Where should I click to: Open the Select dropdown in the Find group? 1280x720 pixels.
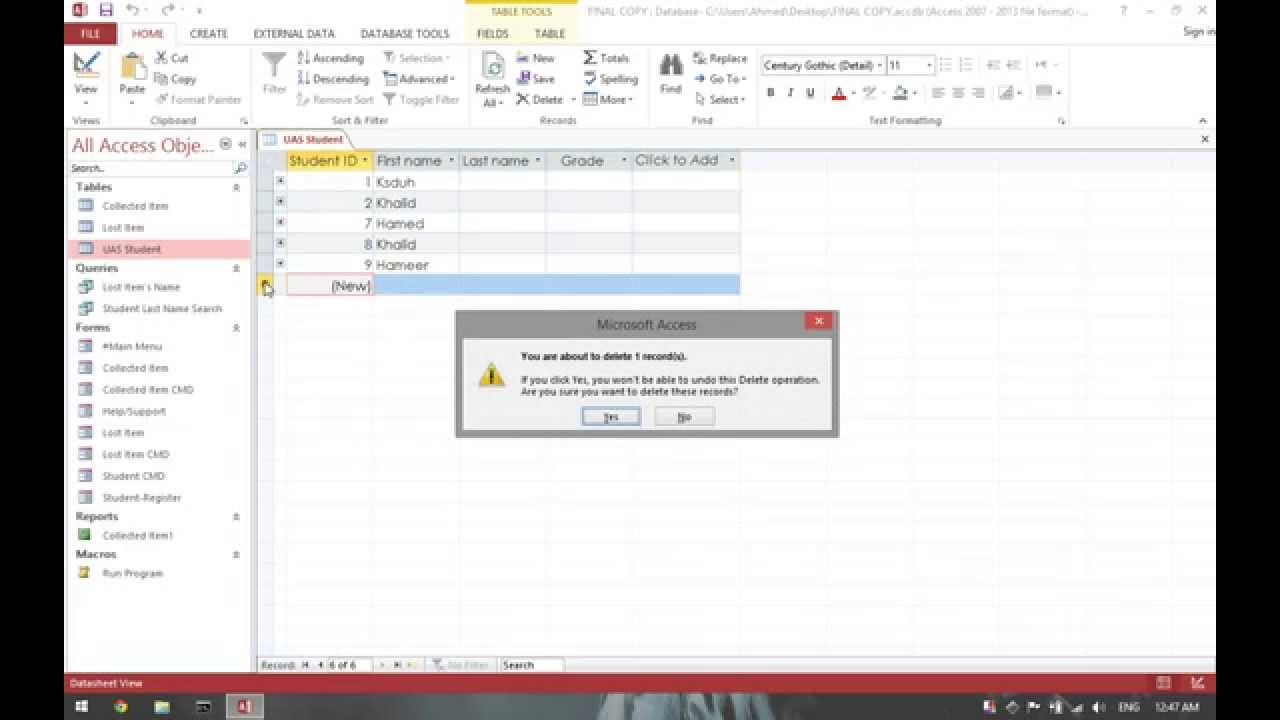click(720, 100)
